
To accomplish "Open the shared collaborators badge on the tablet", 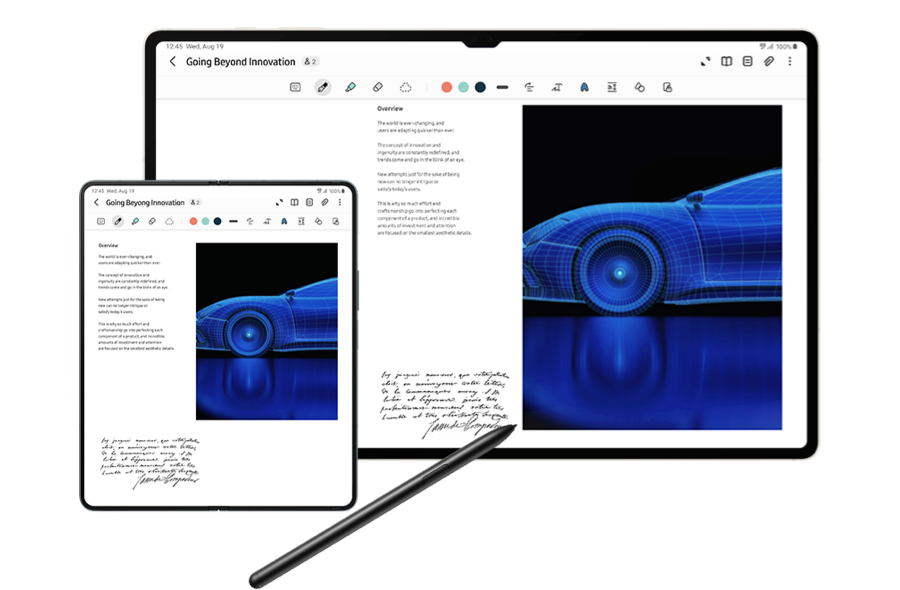I will (310, 61).
